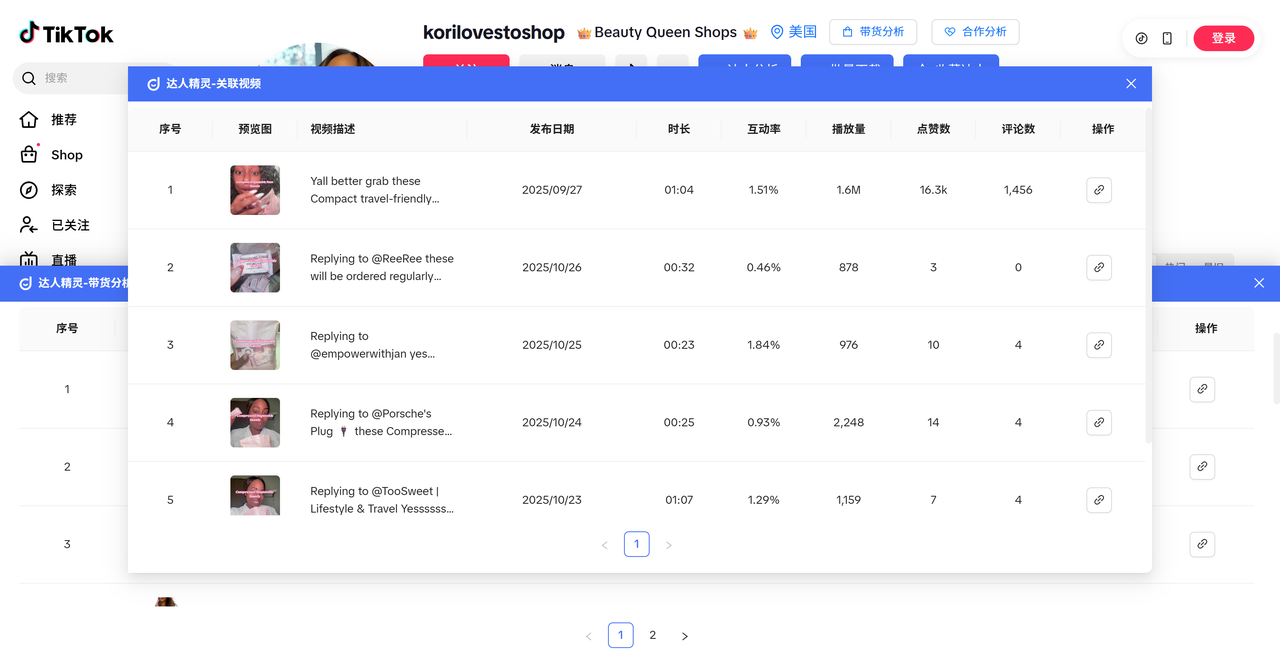Click link icon in background table row 2
This screenshot has height=664, width=1280.
(x=1202, y=466)
